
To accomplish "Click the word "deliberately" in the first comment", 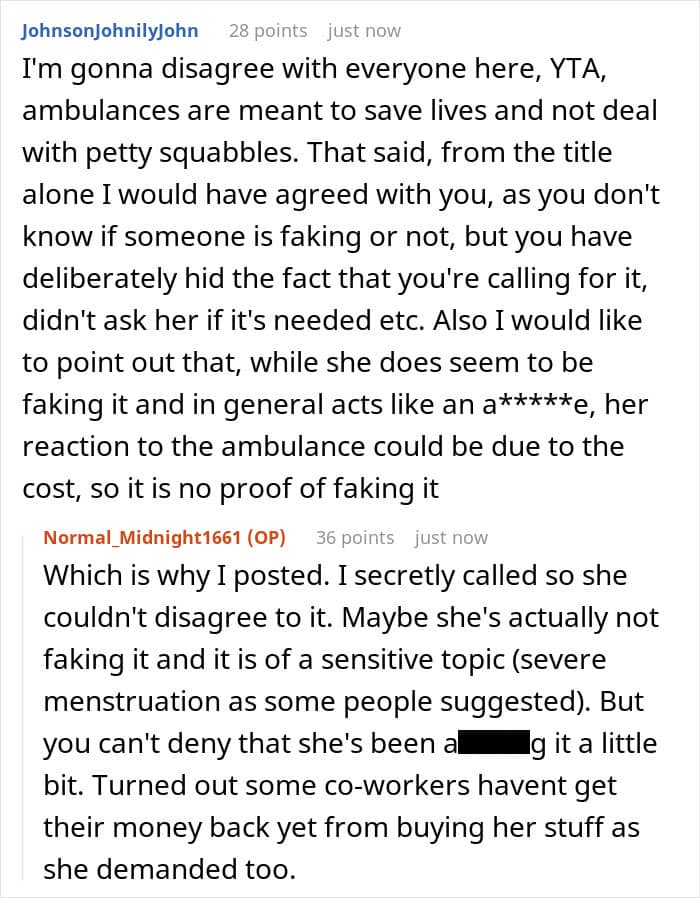I will pos(100,279).
